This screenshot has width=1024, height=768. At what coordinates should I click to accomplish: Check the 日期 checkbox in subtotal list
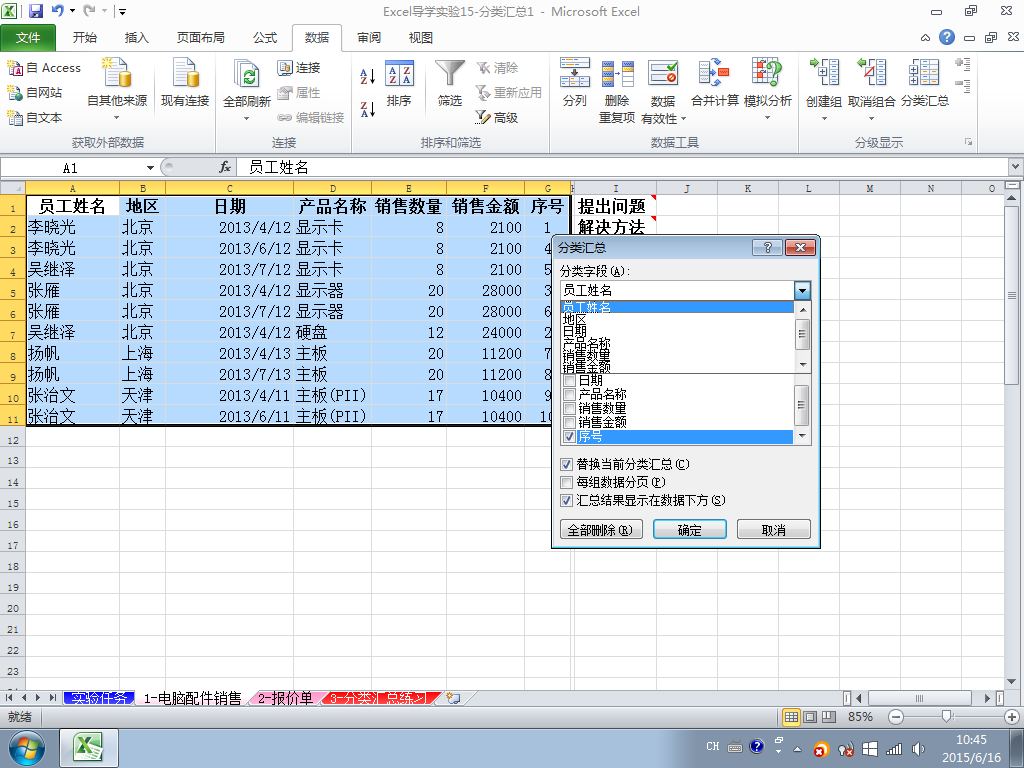click(x=569, y=380)
